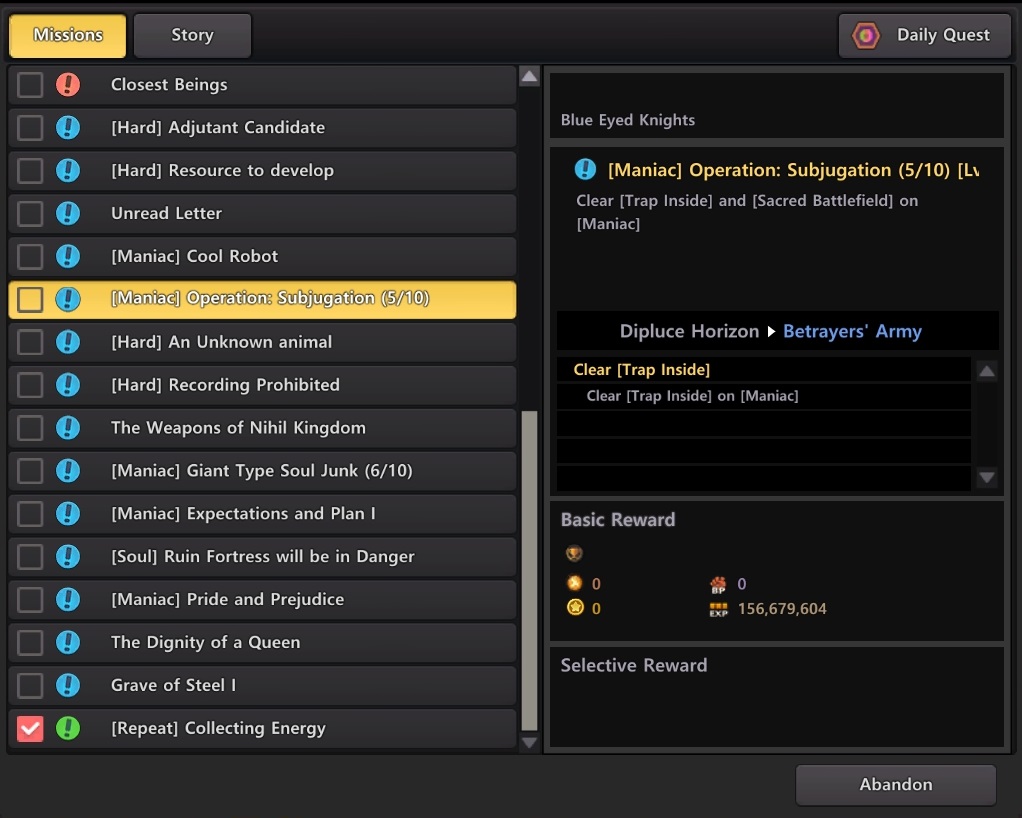Click the blue quest icon beside Unread Letter

[x=68, y=214]
